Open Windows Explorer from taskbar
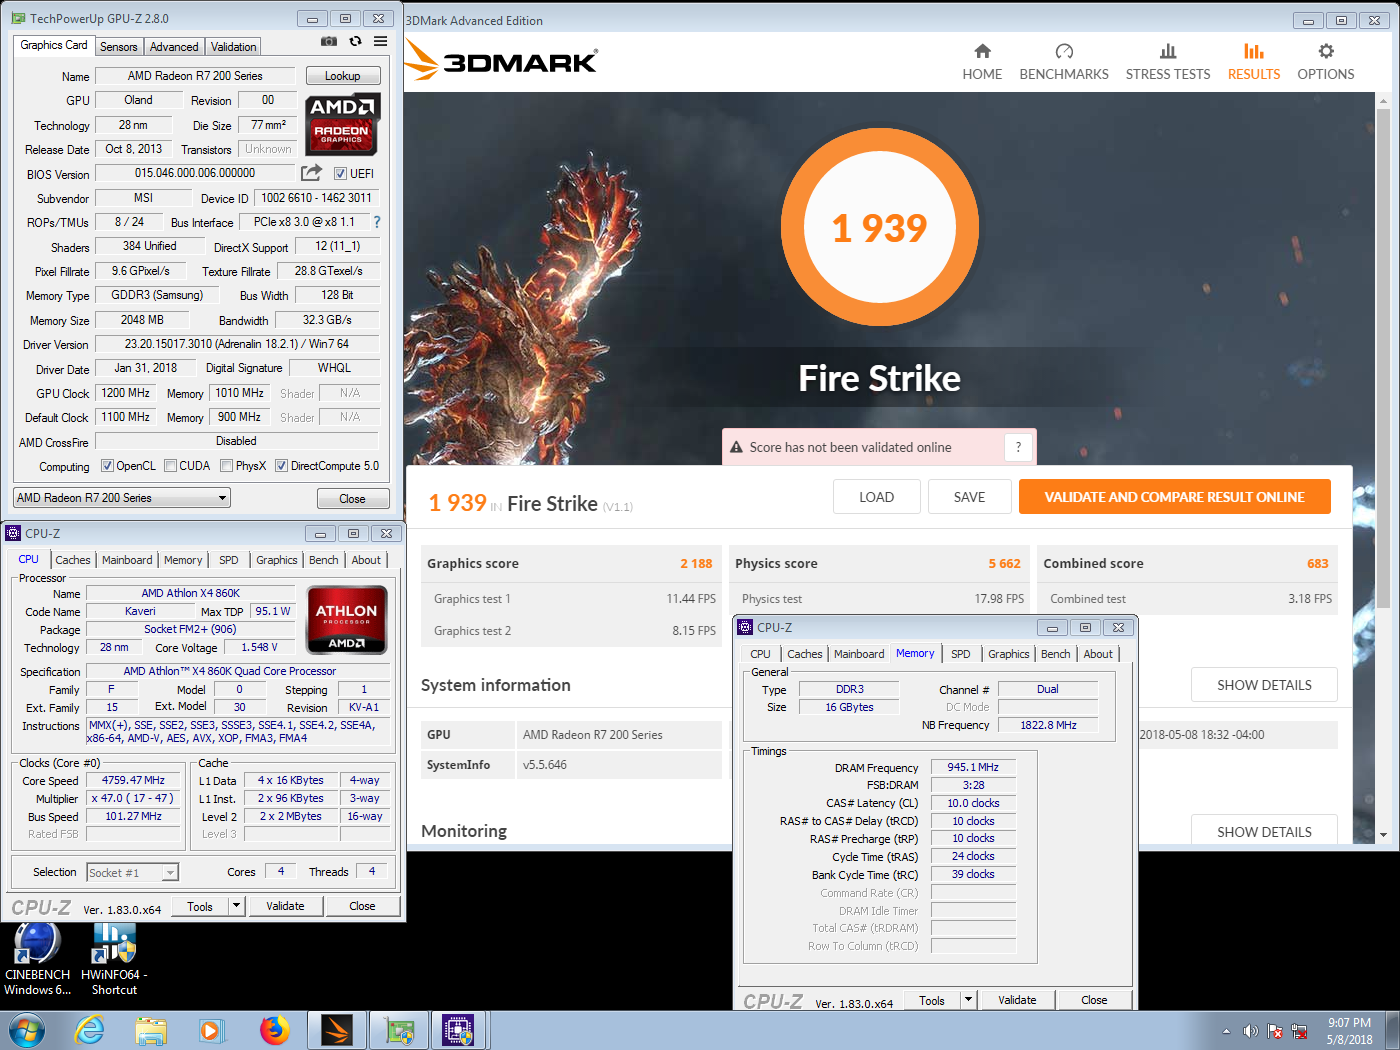The height and width of the screenshot is (1050, 1400). pyautogui.click(x=151, y=1030)
